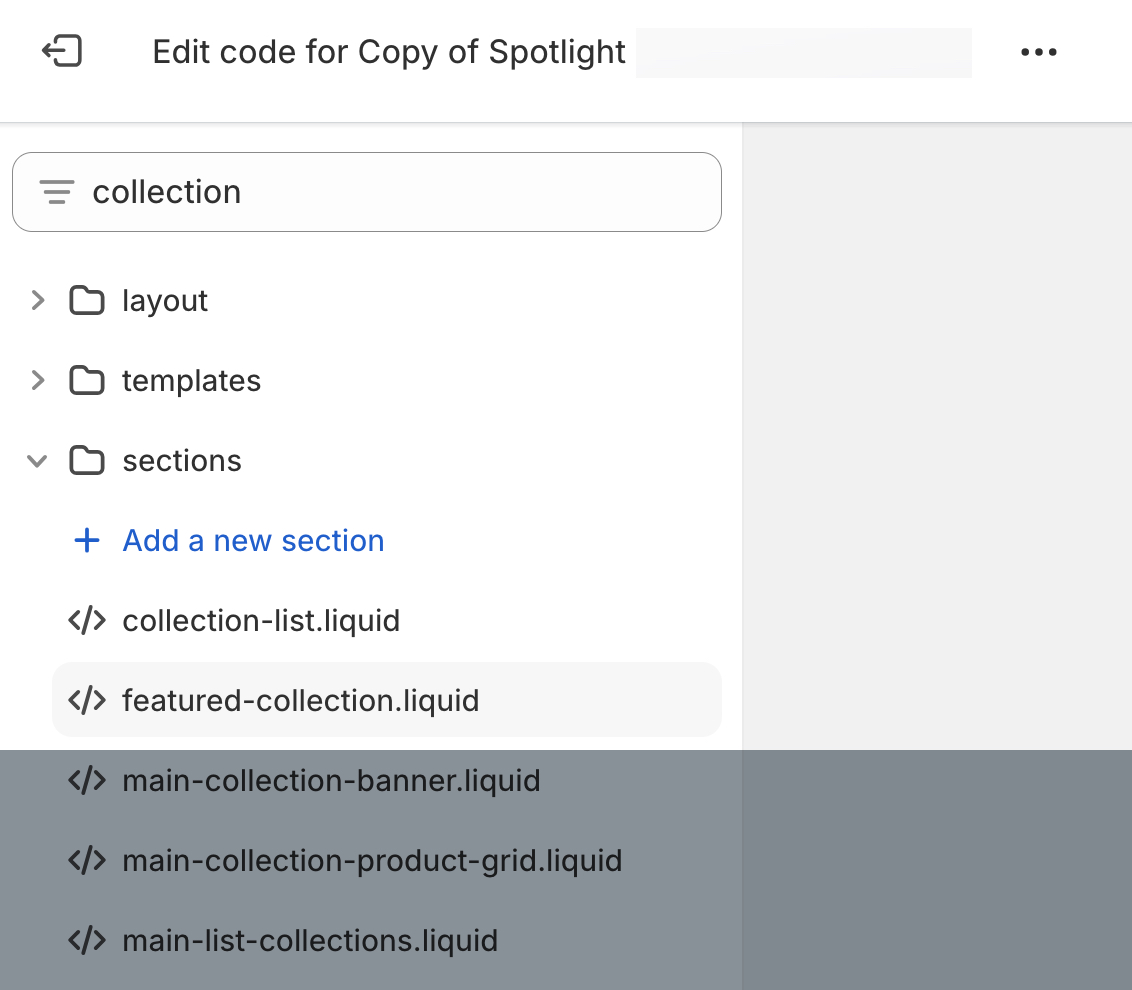
Task: Select the templates folder label
Action: click(x=191, y=380)
